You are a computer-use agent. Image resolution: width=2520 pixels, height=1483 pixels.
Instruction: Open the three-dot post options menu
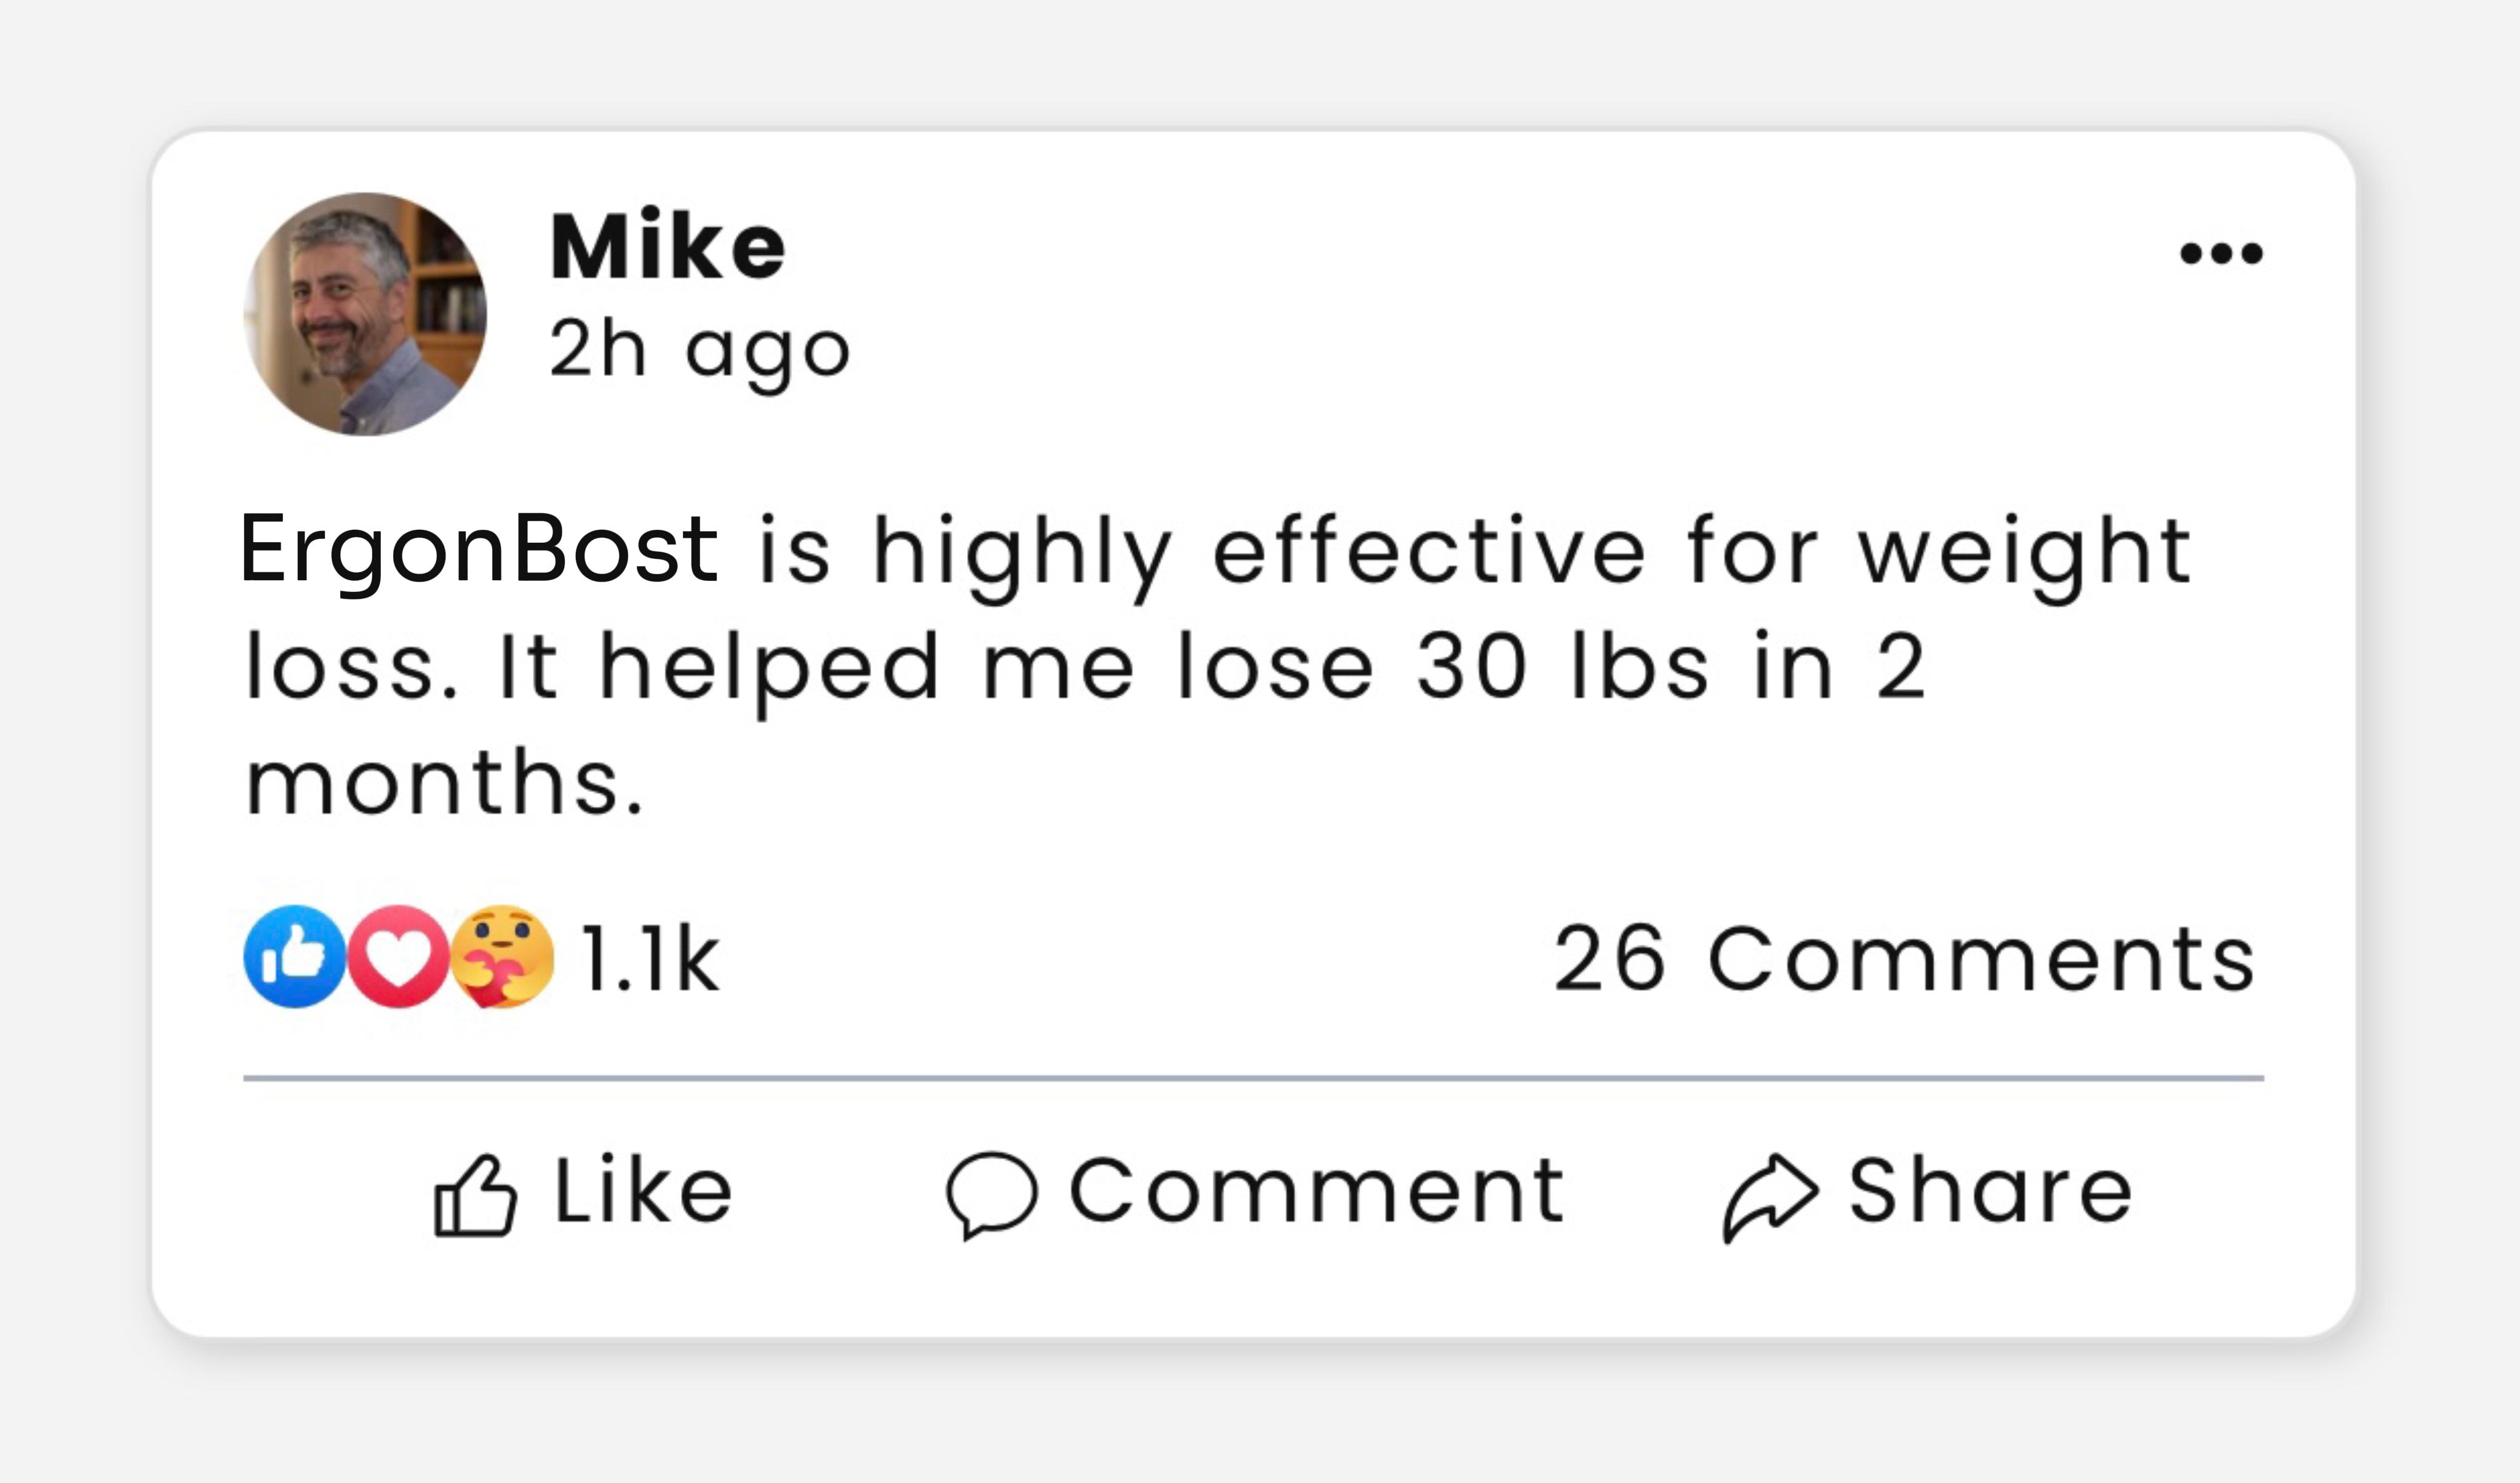[x=2220, y=253]
